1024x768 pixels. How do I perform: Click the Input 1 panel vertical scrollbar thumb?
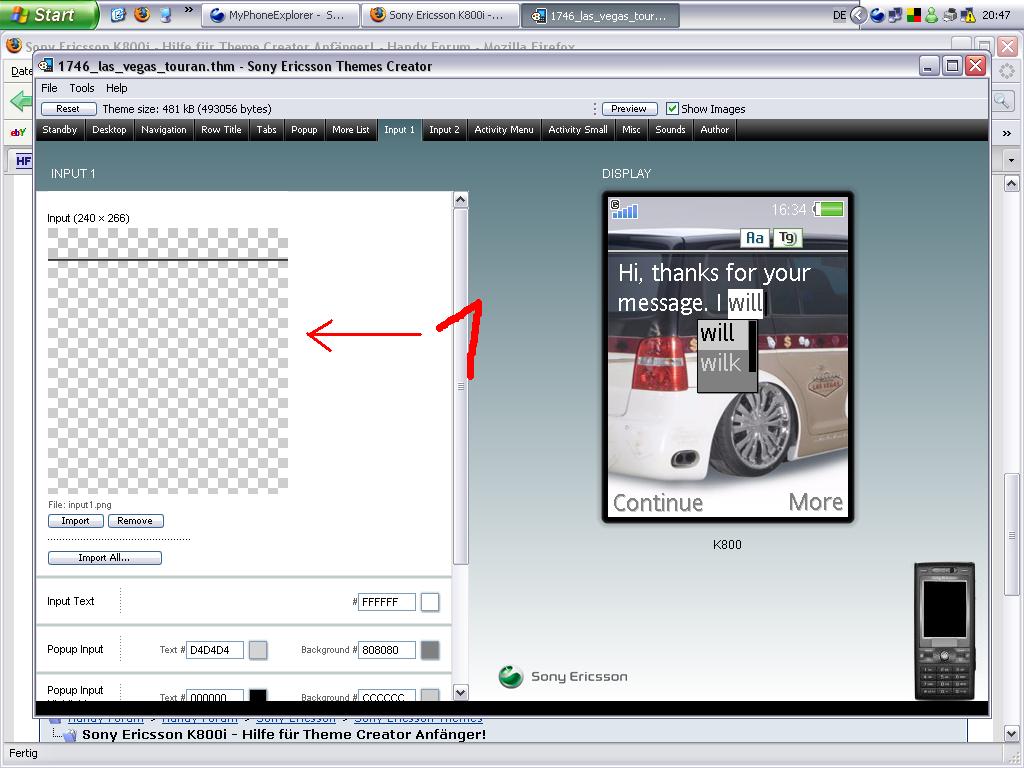[460, 387]
